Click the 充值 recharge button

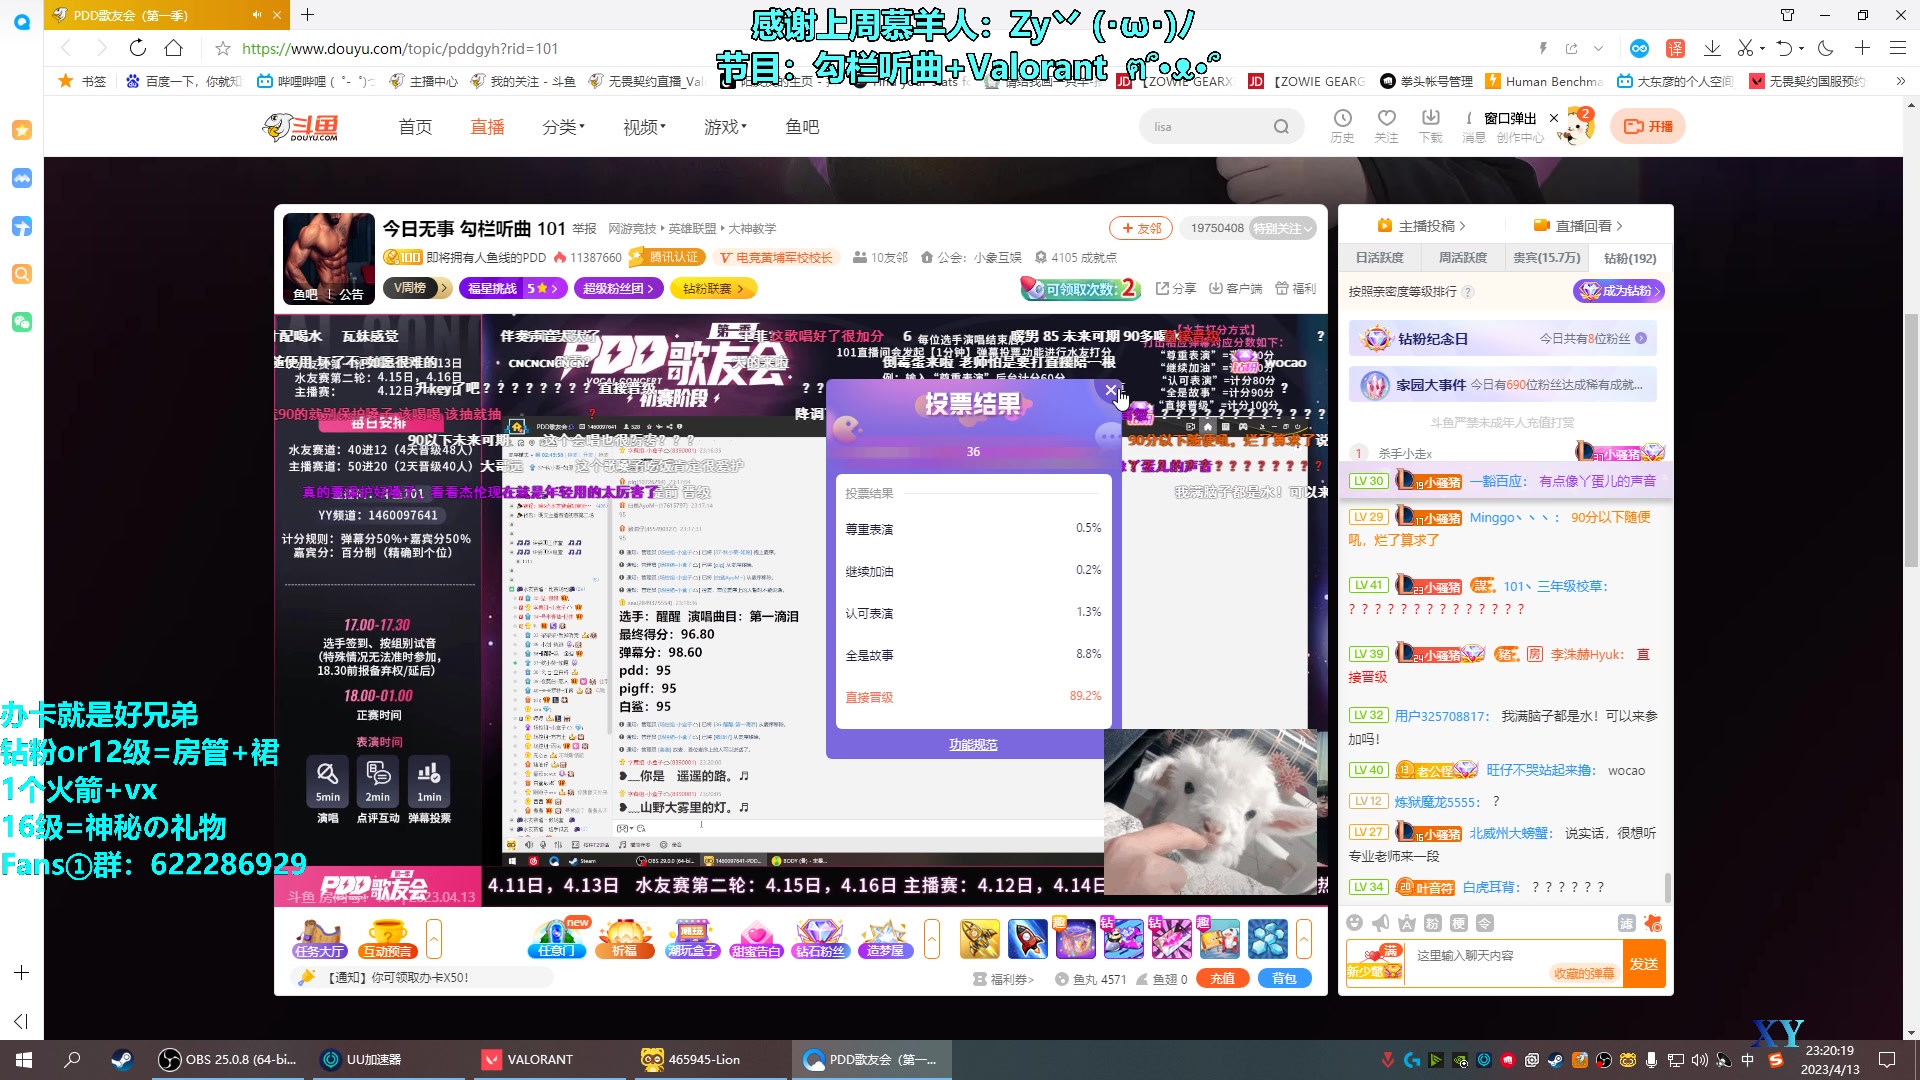(1222, 979)
